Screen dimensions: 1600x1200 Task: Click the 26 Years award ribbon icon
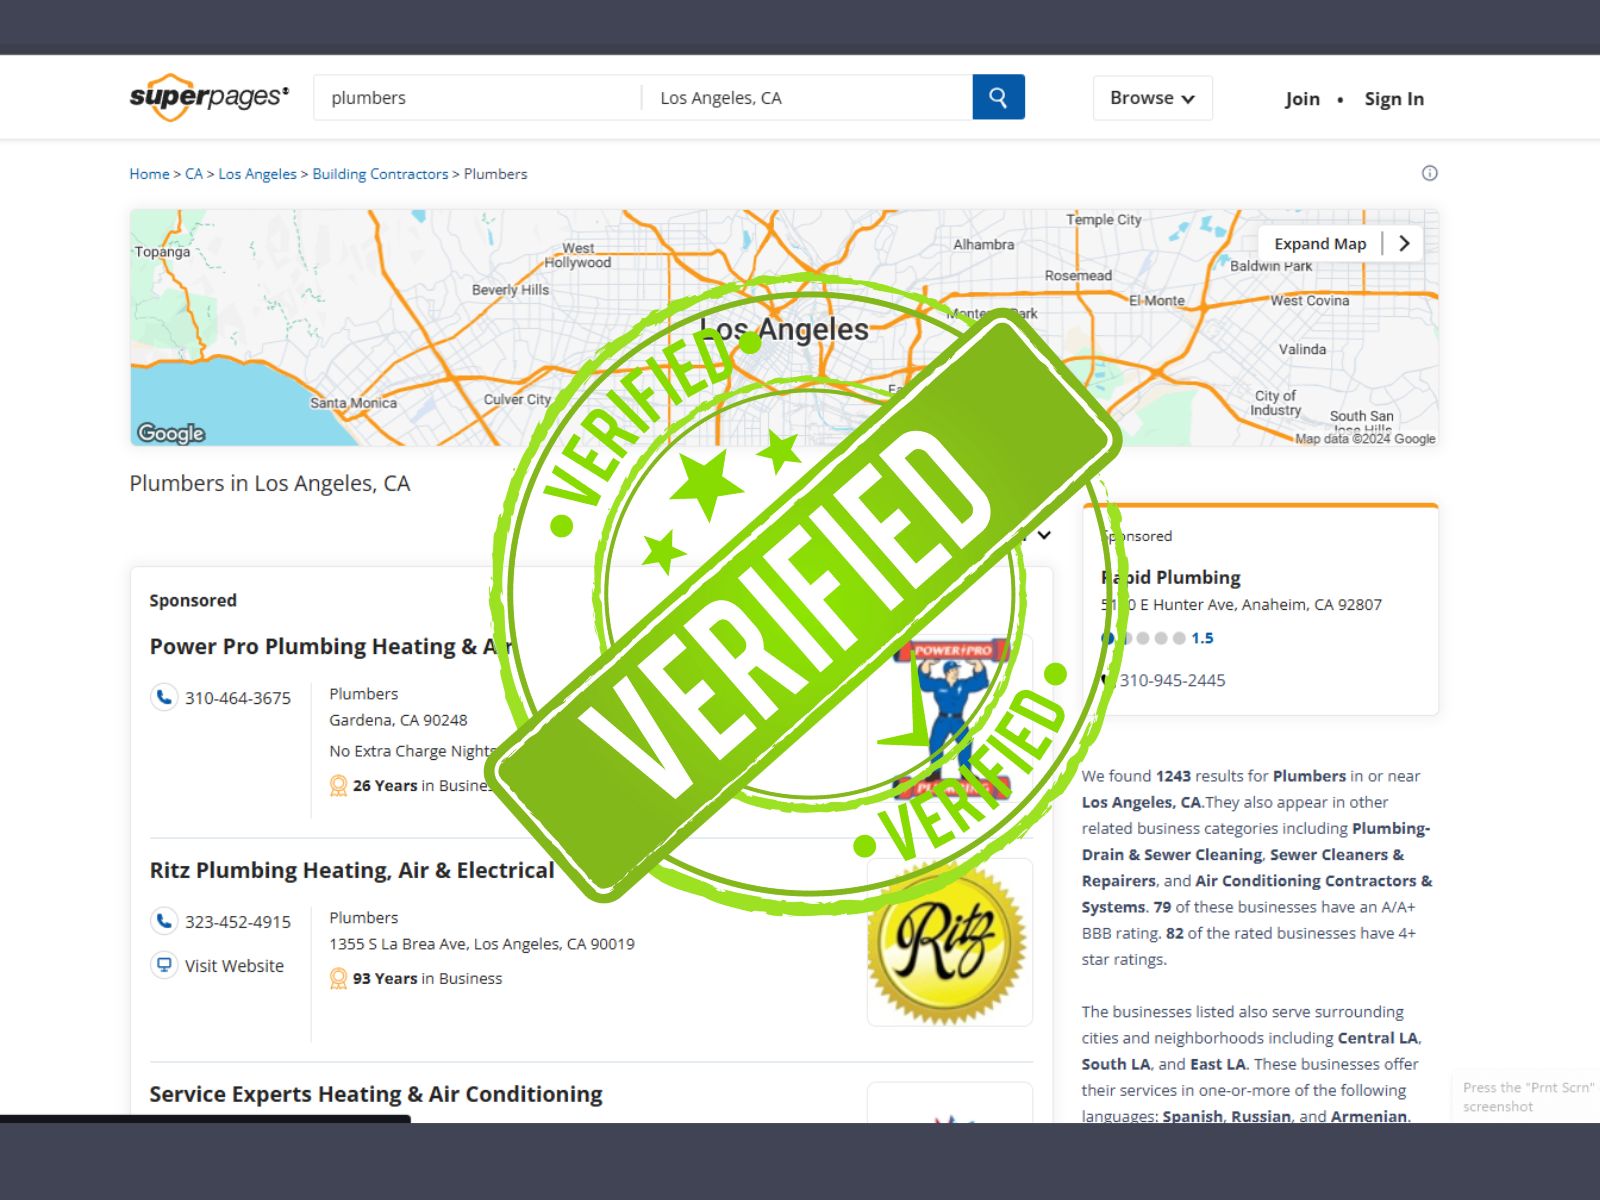click(339, 786)
